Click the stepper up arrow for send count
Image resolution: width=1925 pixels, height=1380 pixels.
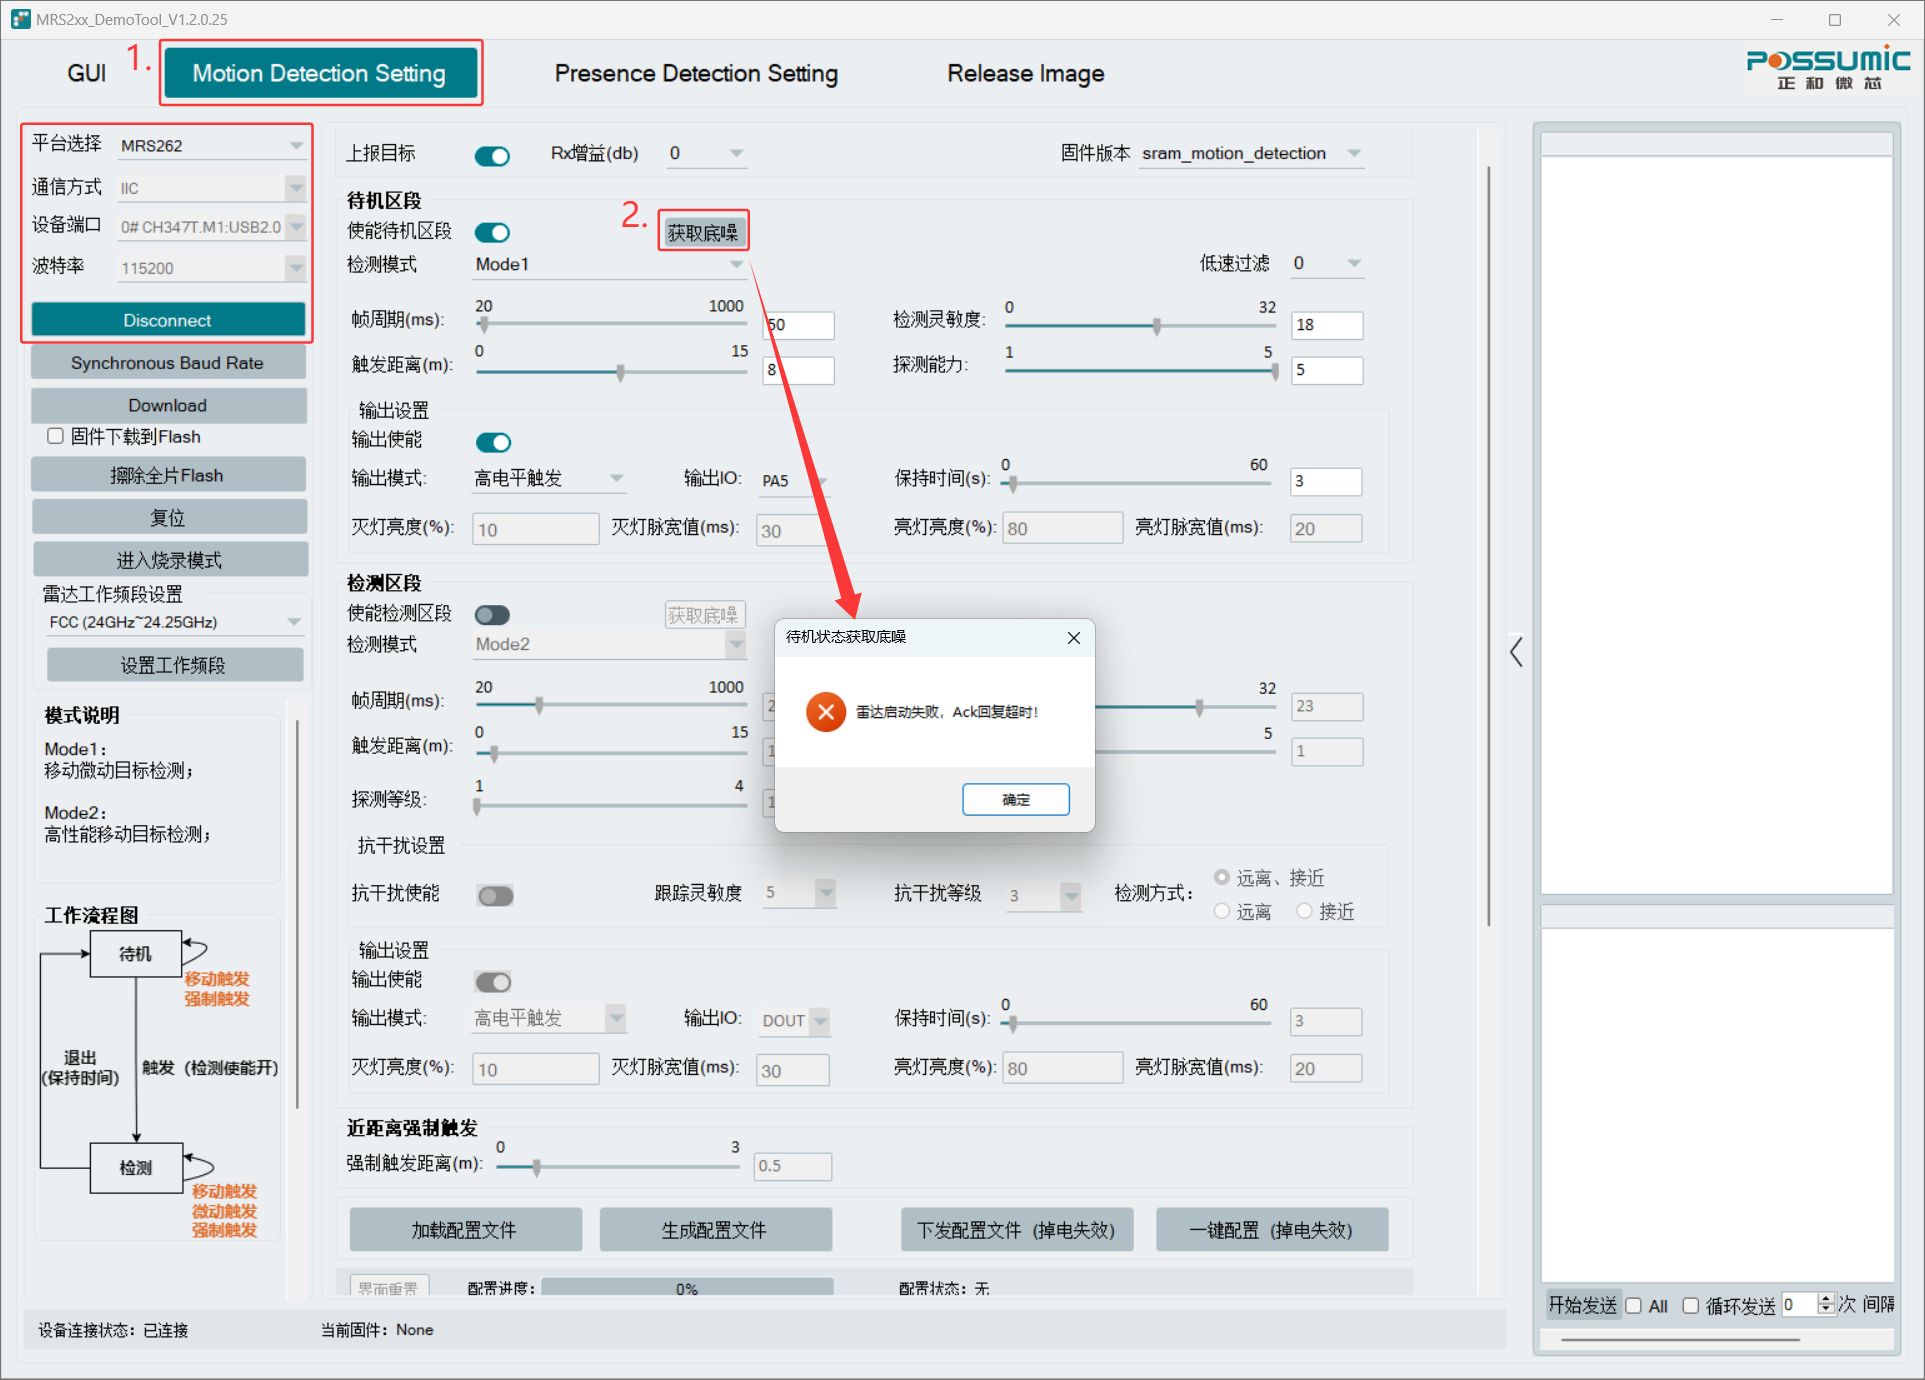[x=1826, y=1299]
